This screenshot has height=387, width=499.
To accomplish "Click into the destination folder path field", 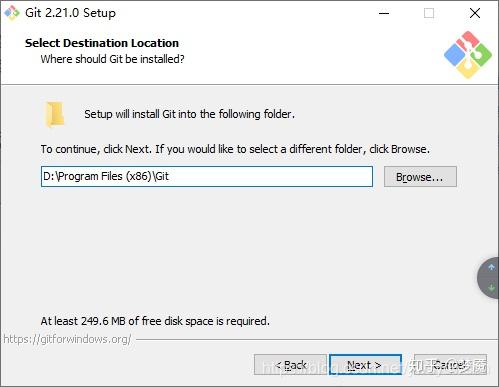I will click(207, 176).
